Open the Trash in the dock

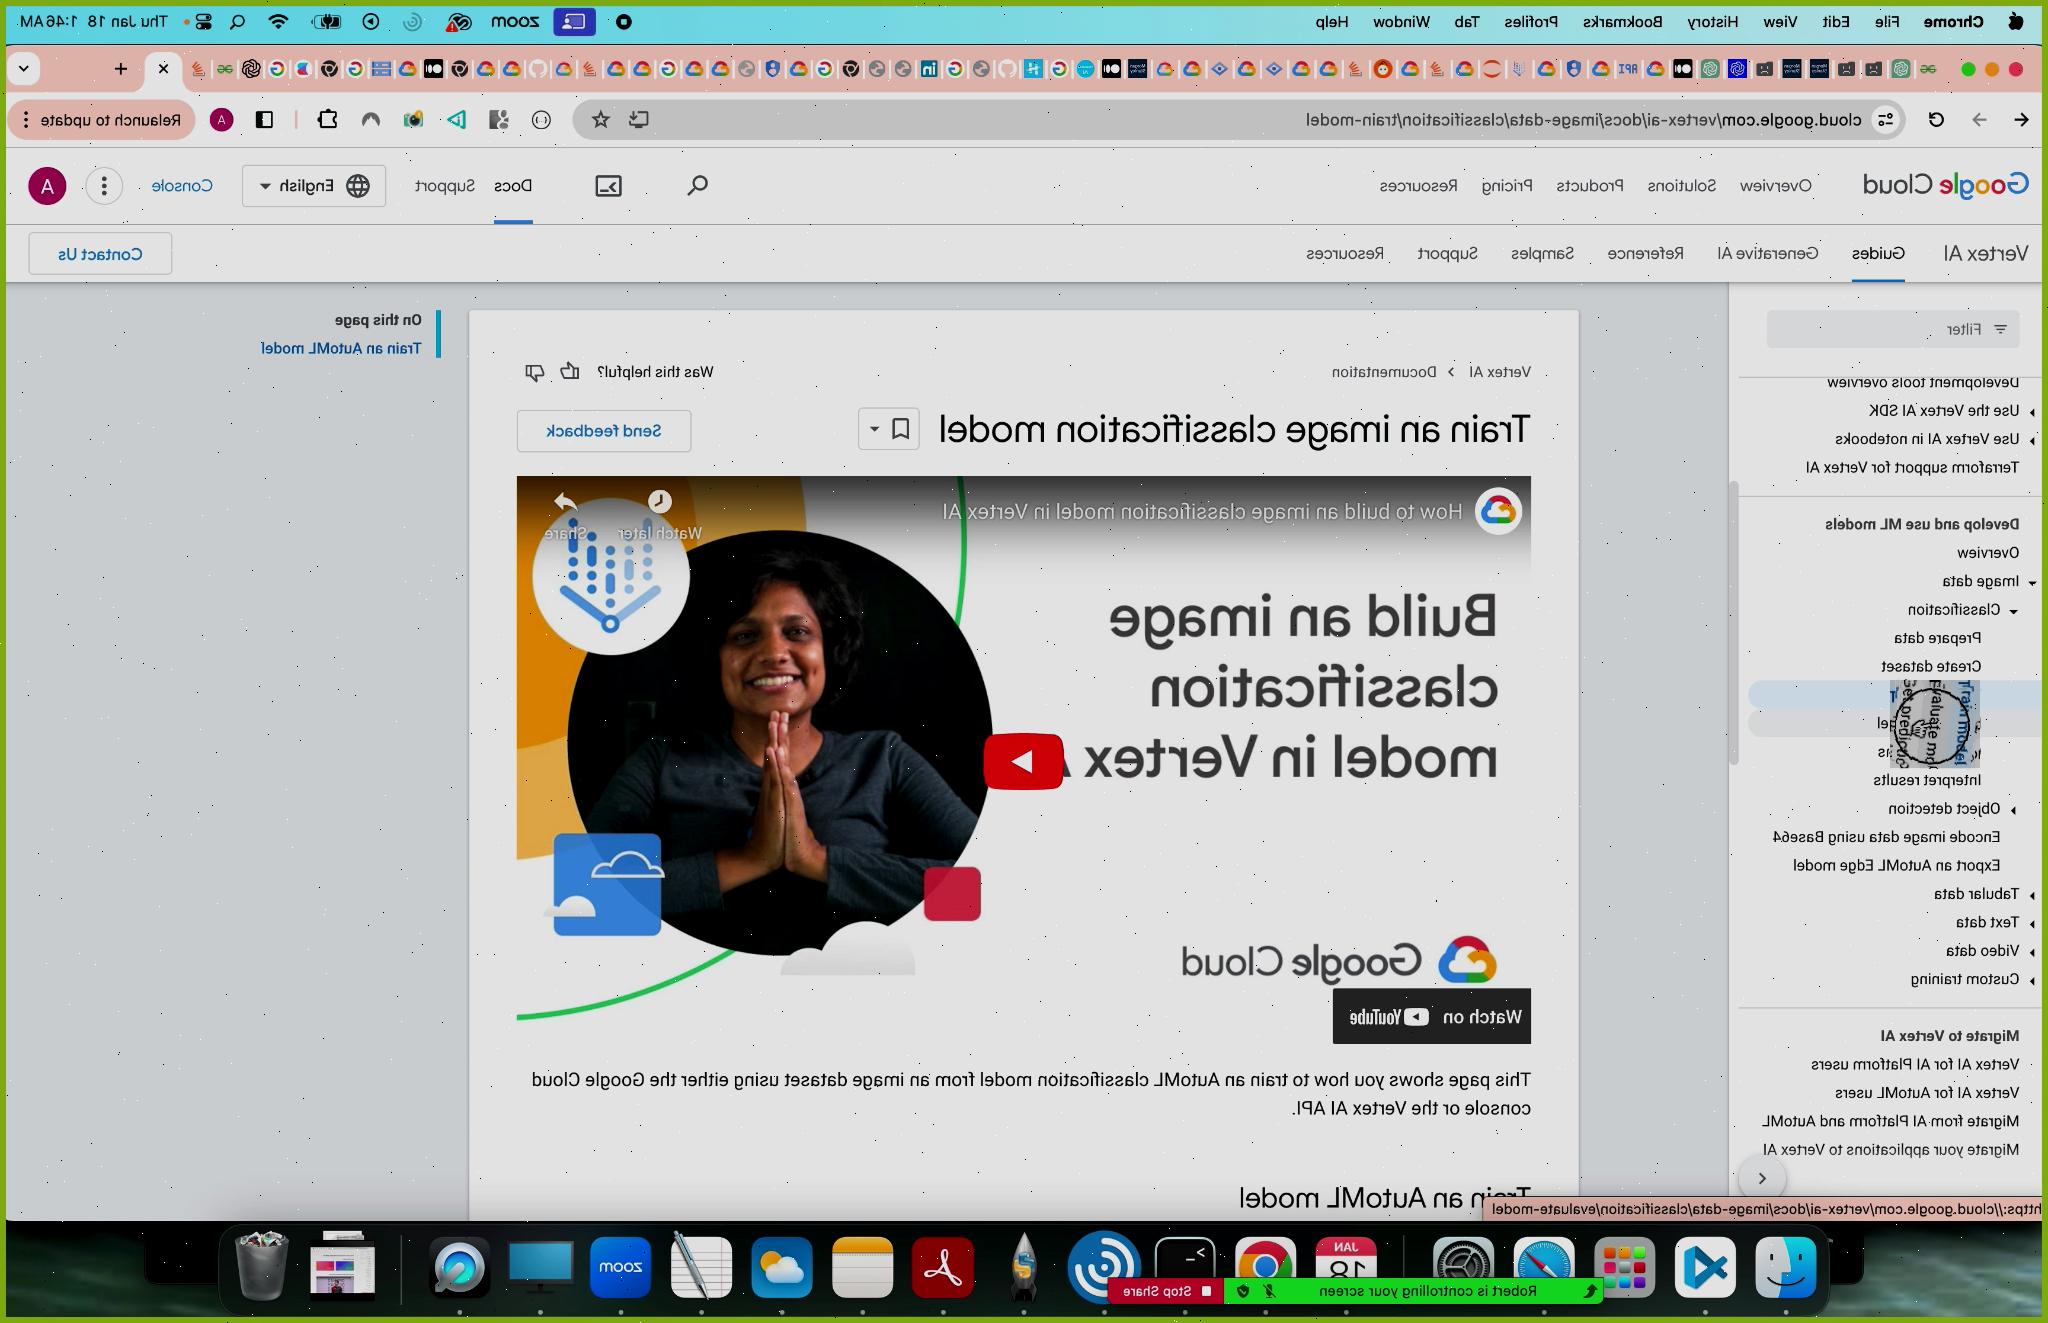point(262,1266)
